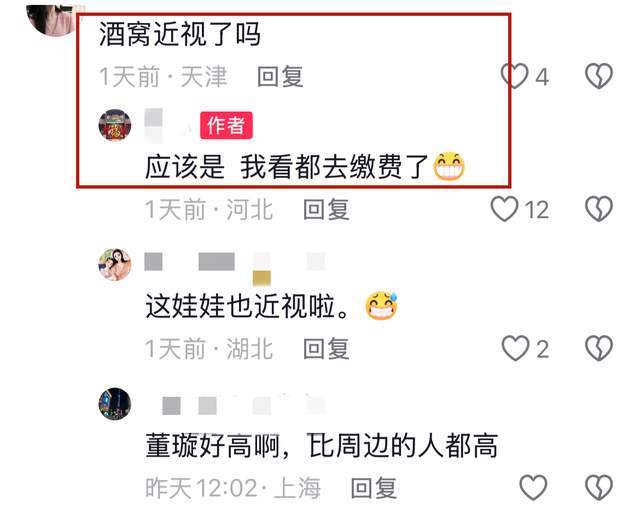The image size is (640, 516).
Task: Select the comment text 董璇好高啊，比周边的人都高
Action: click(322, 445)
